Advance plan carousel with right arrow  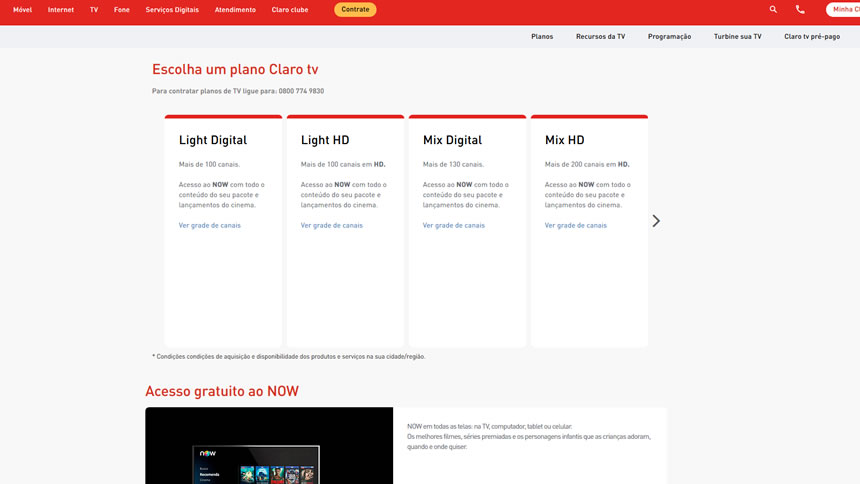(656, 221)
